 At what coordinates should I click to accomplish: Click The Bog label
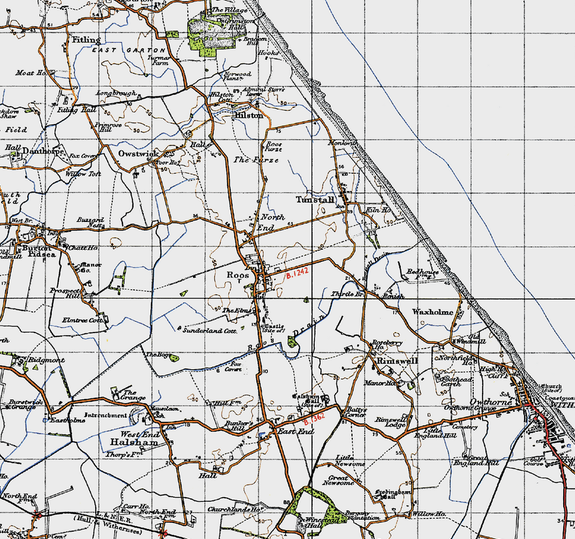157,355
